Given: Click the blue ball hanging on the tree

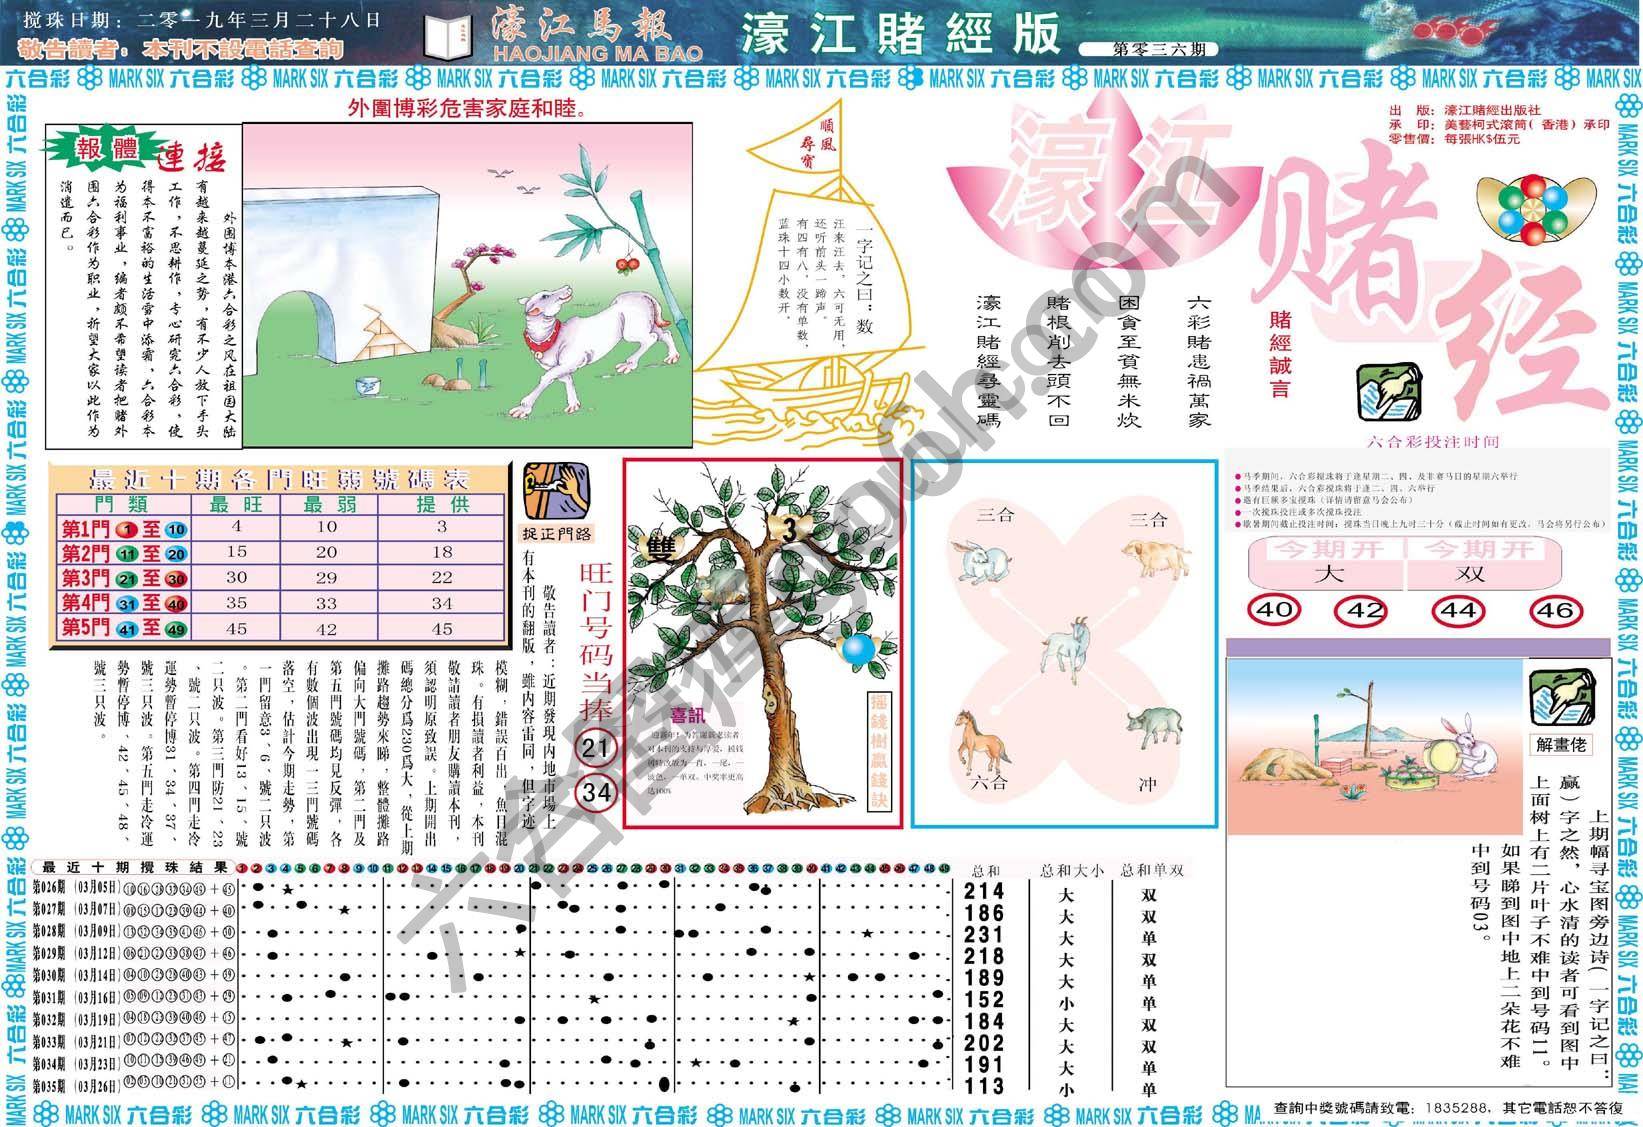Looking at the screenshot, I should coord(857,649).
